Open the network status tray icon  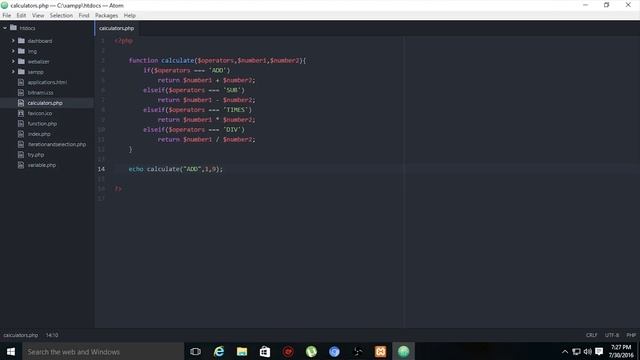(x=576, y=351)
